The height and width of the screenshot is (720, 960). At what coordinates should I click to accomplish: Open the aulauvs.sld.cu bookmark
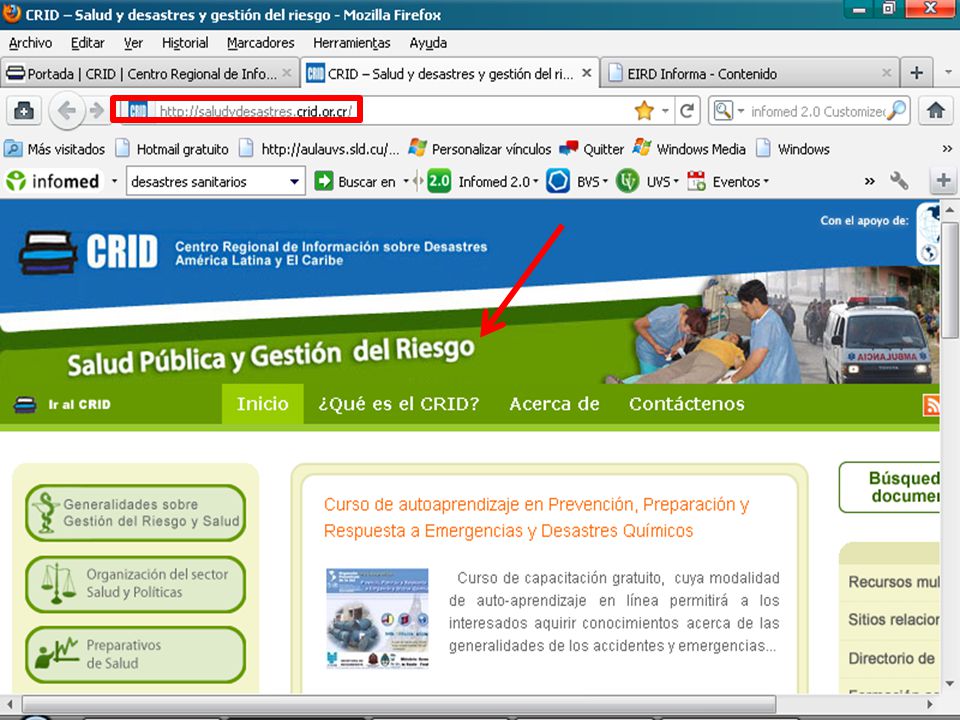tap(319, 149)
